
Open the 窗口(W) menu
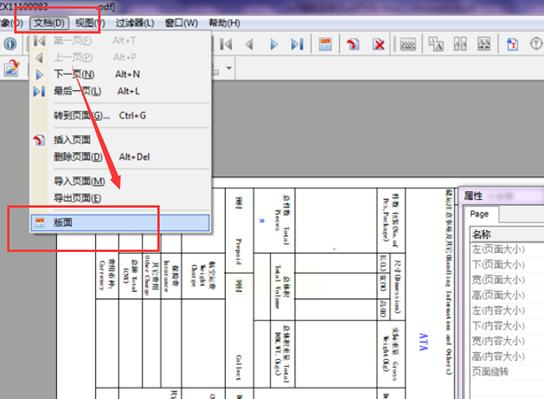pos(181,23)
